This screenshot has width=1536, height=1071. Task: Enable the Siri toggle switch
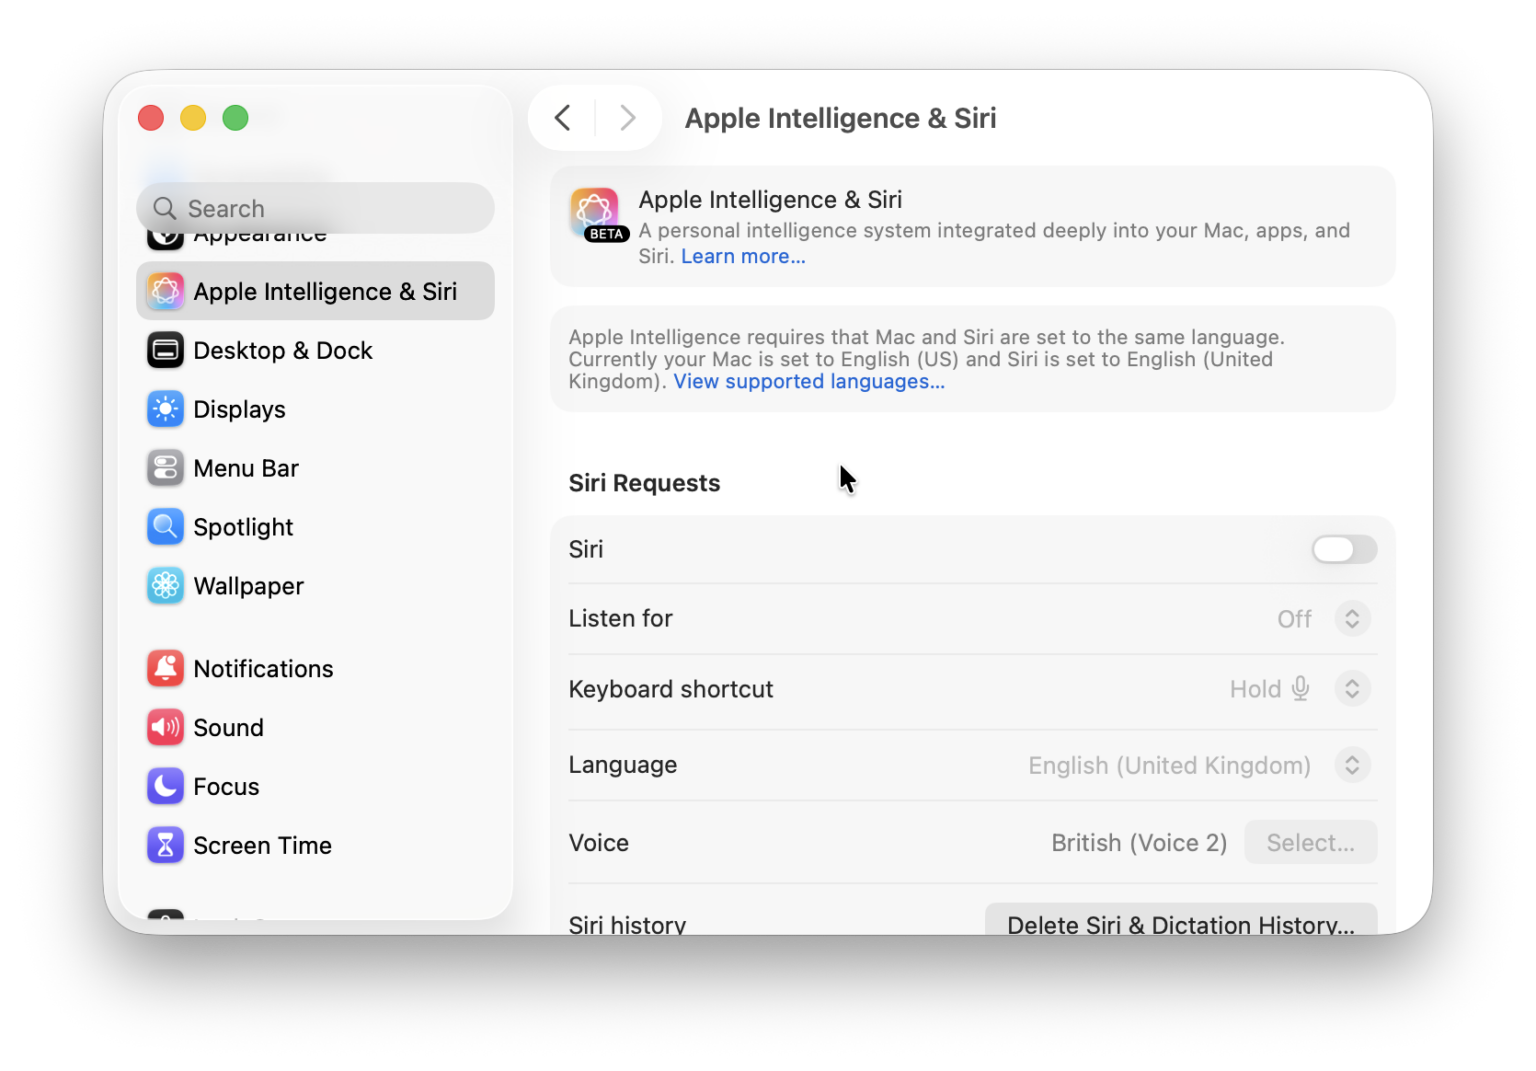tap(1344, 549)
